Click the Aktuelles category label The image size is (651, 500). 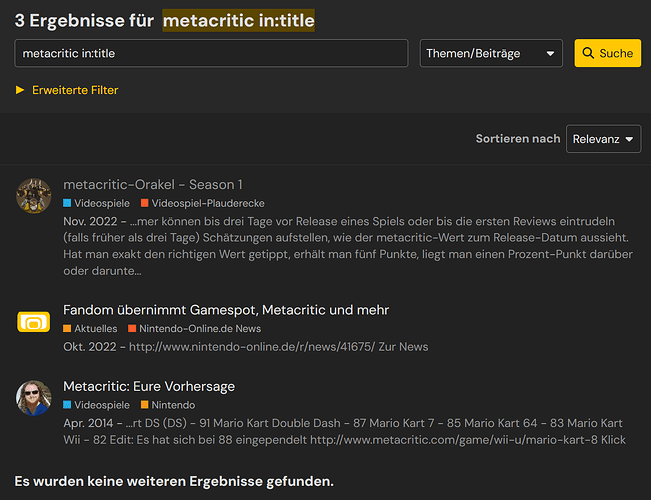pos(96,328)
